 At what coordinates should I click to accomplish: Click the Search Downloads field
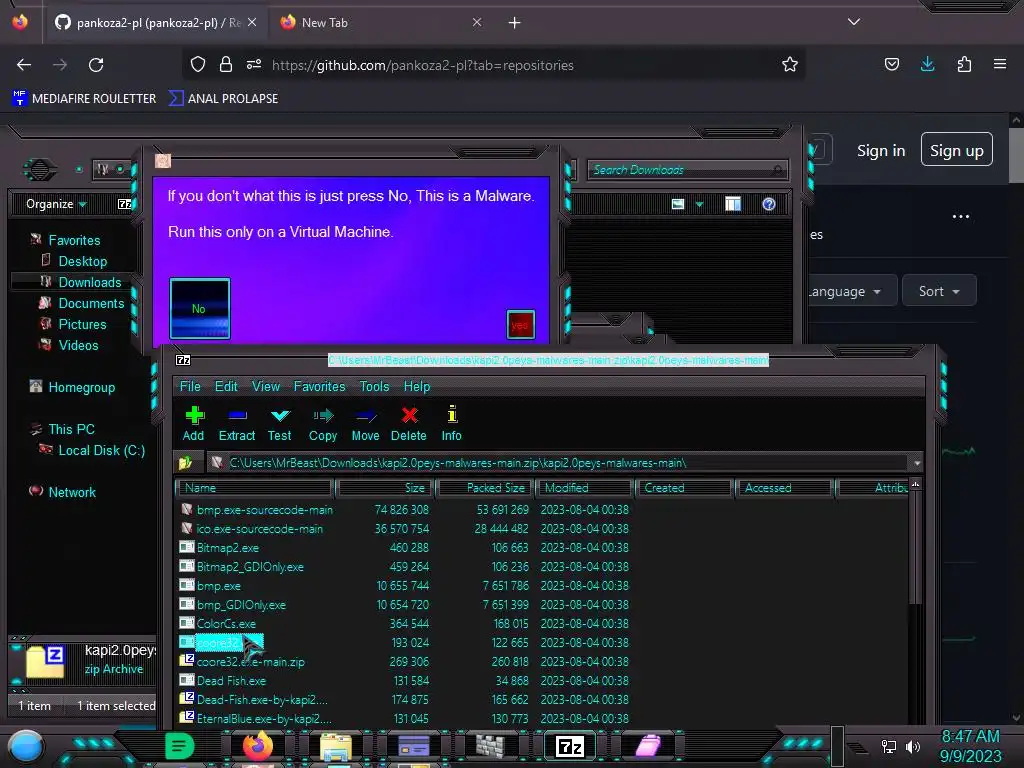(x=687, y=170)
